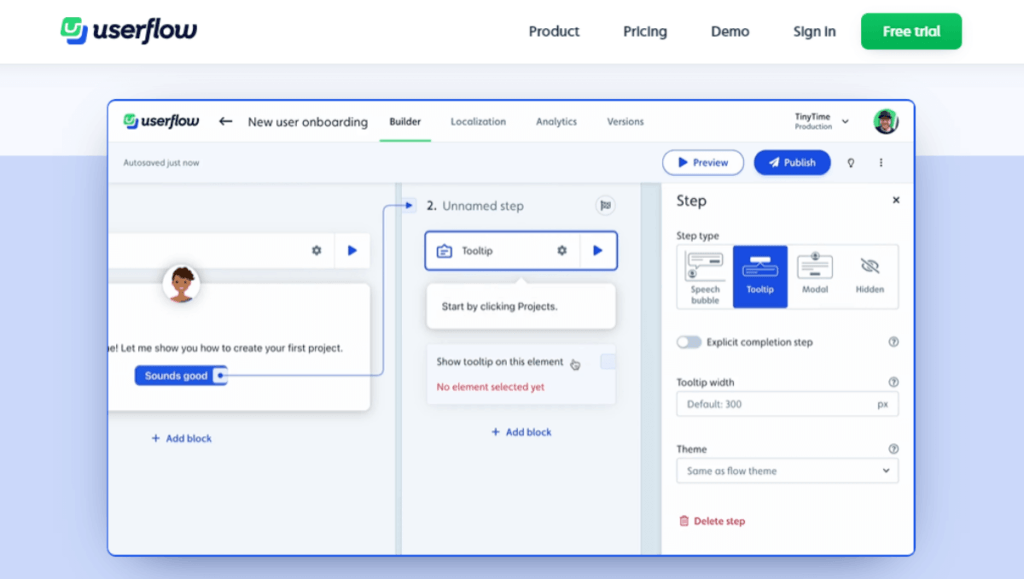
Task: Switch to the Localization tab
Action: tap(478, 121)
